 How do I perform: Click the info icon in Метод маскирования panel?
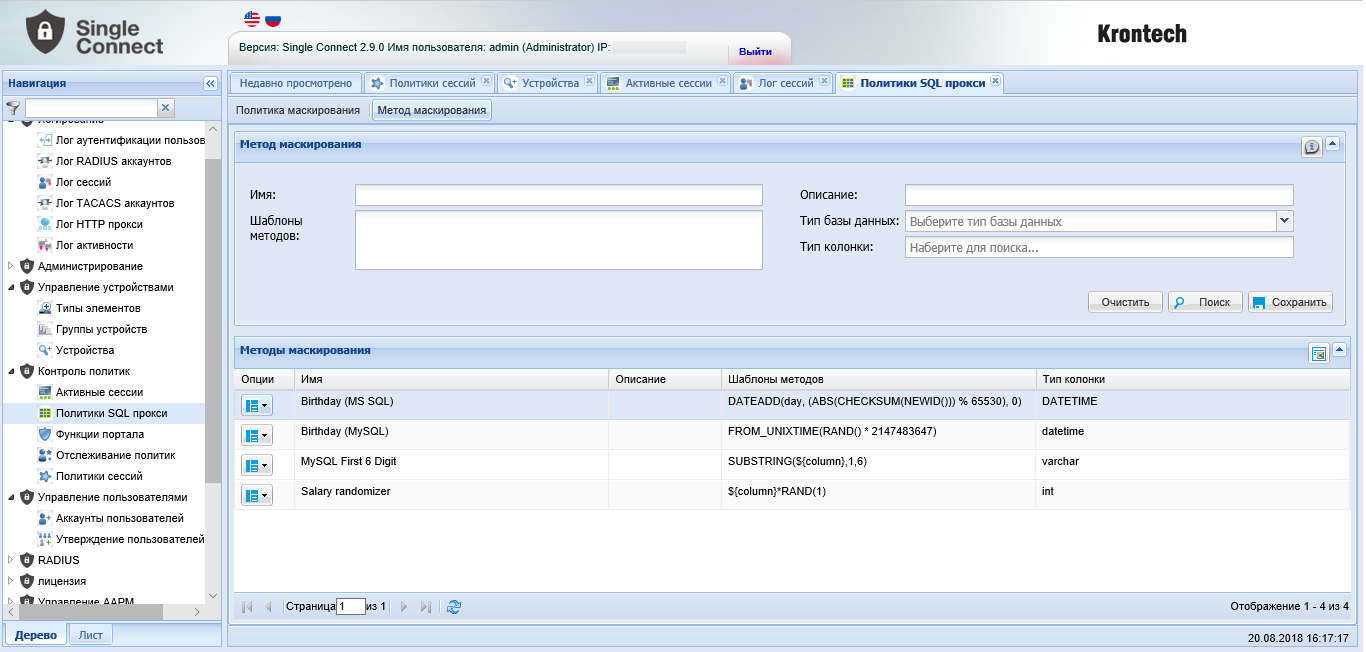click(1311, 147)
